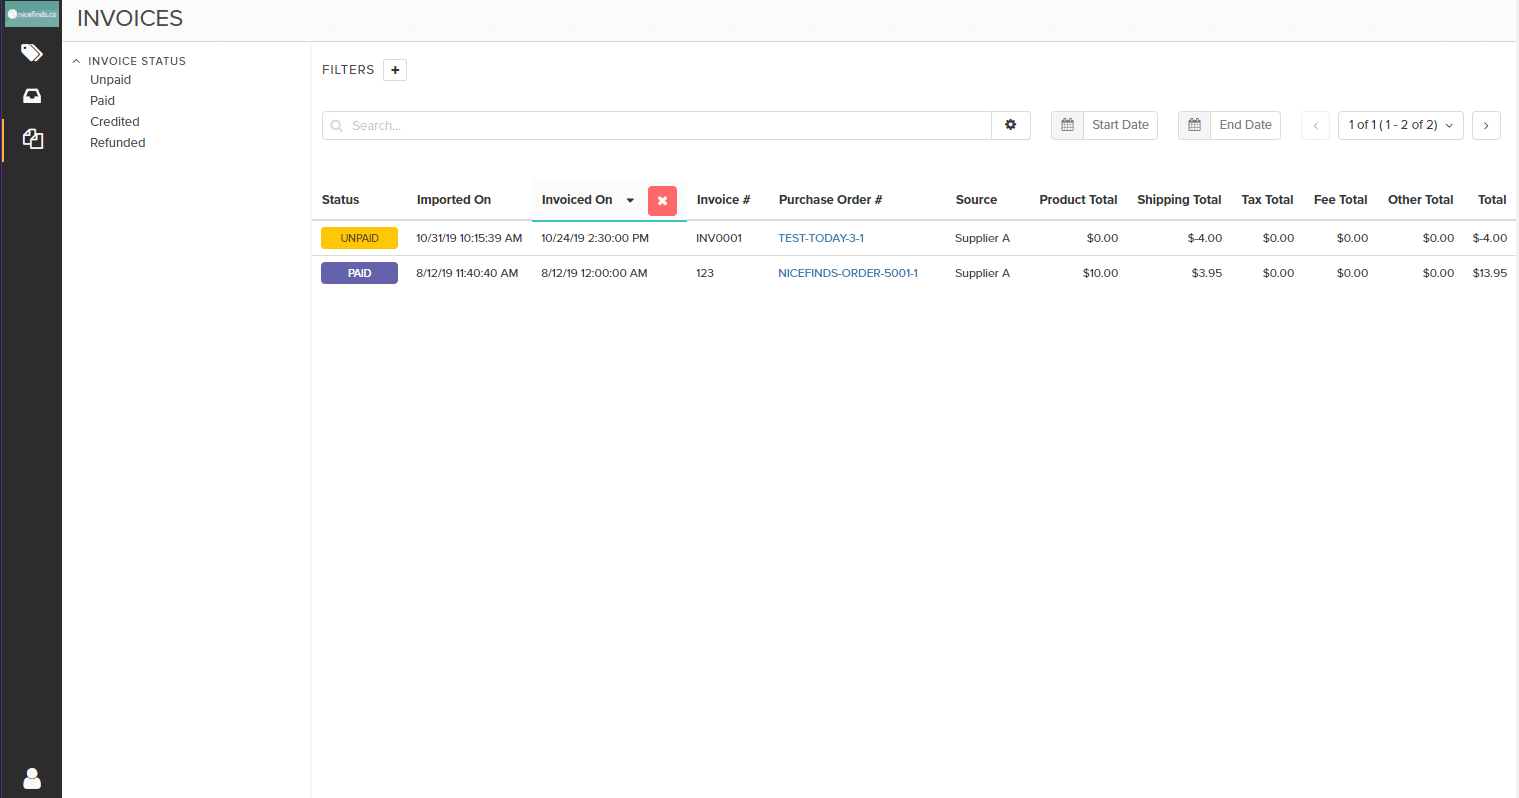Clear the Invoiced On sort
Image resolution: width=1519 pixels, height=798 pixels.
[662, 201]
